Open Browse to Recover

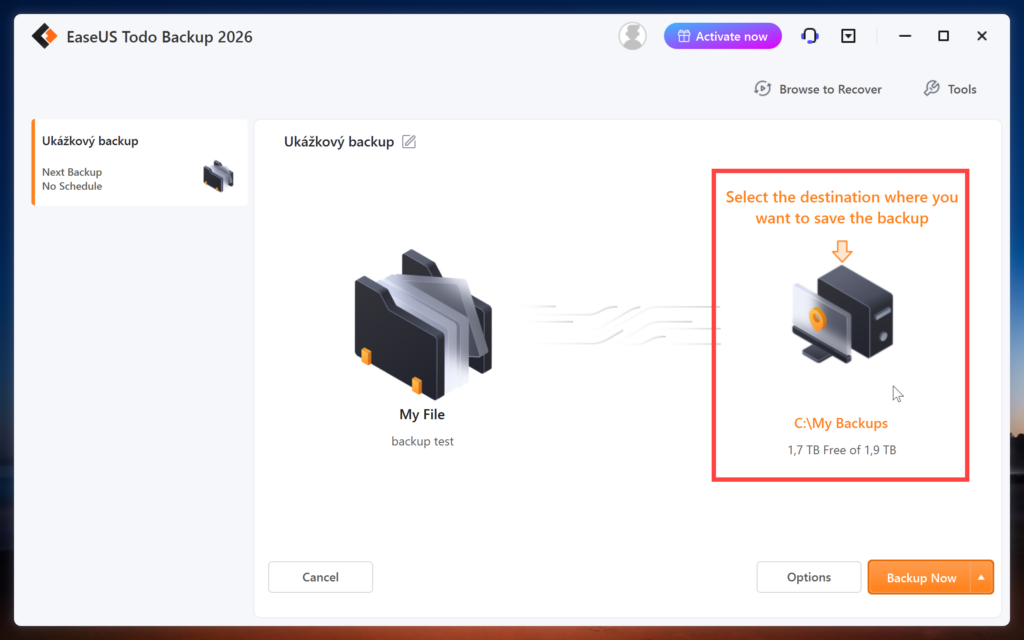click(x=818, y=89)
